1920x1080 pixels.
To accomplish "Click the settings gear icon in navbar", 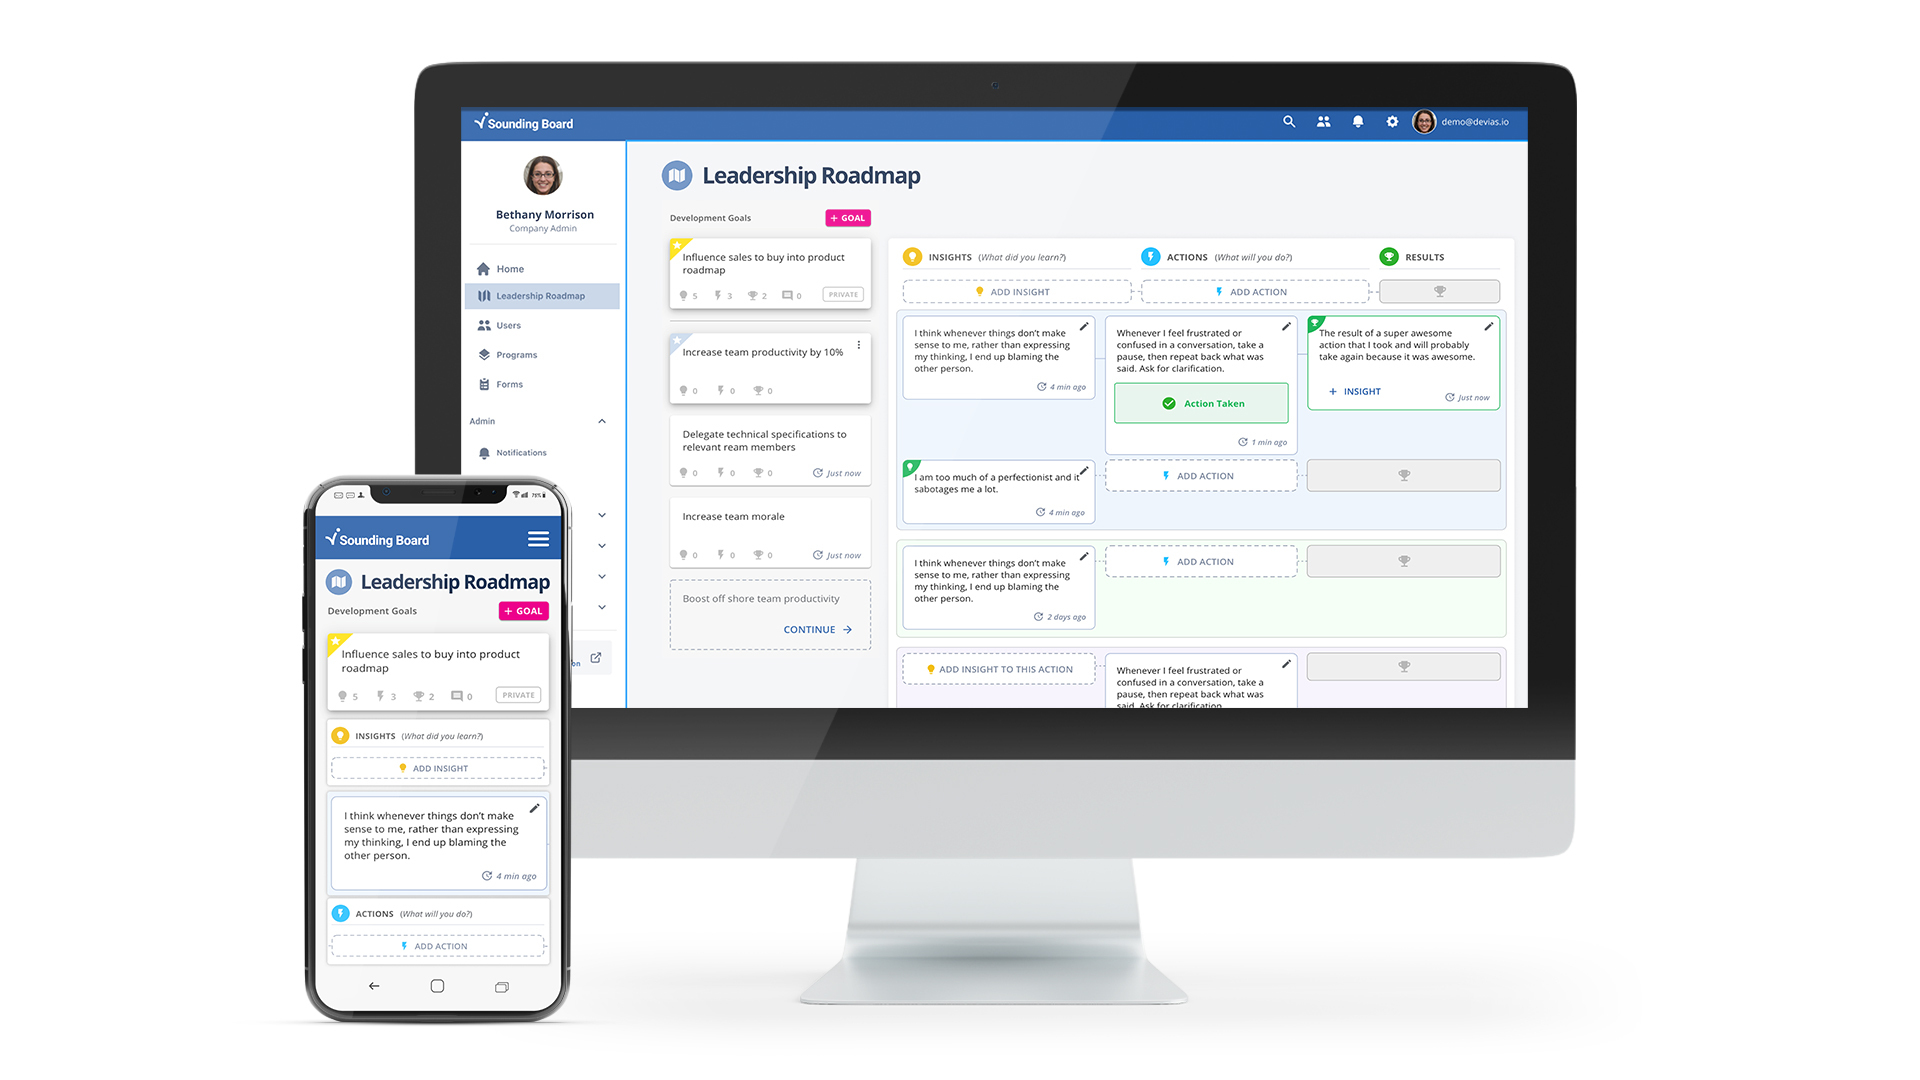I will (1391, 121).
